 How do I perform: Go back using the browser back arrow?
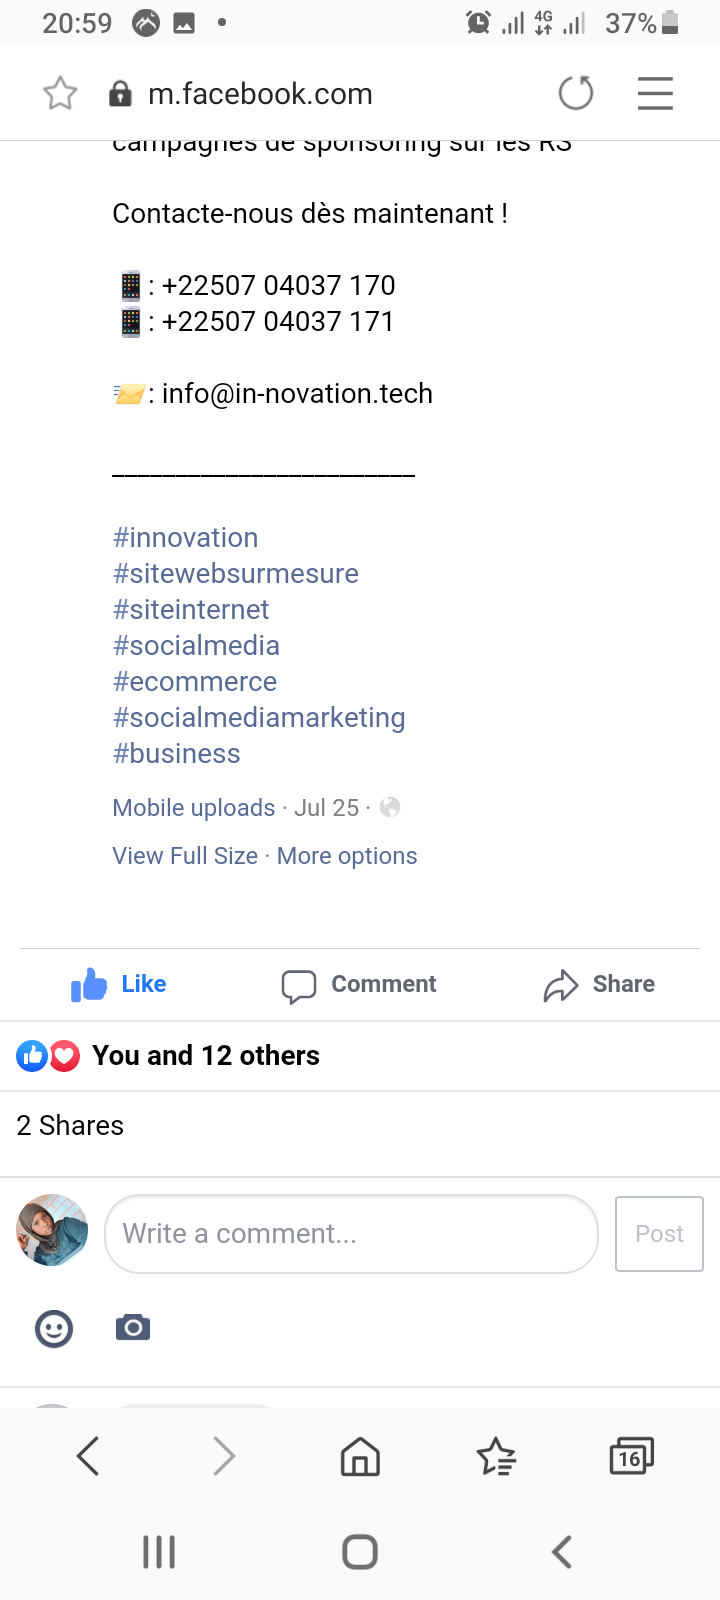(88, 1457)
